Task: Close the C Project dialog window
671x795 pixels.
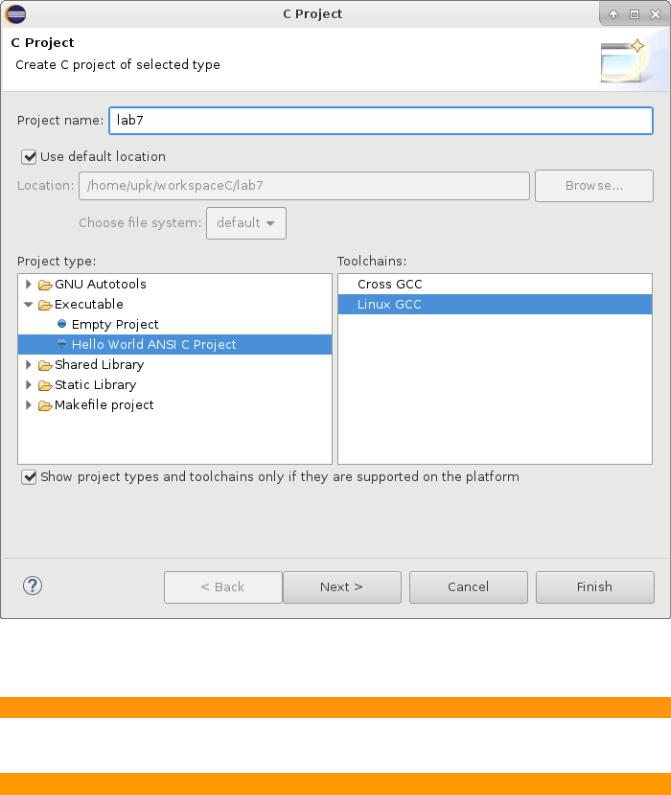Action: pos(655,14)
